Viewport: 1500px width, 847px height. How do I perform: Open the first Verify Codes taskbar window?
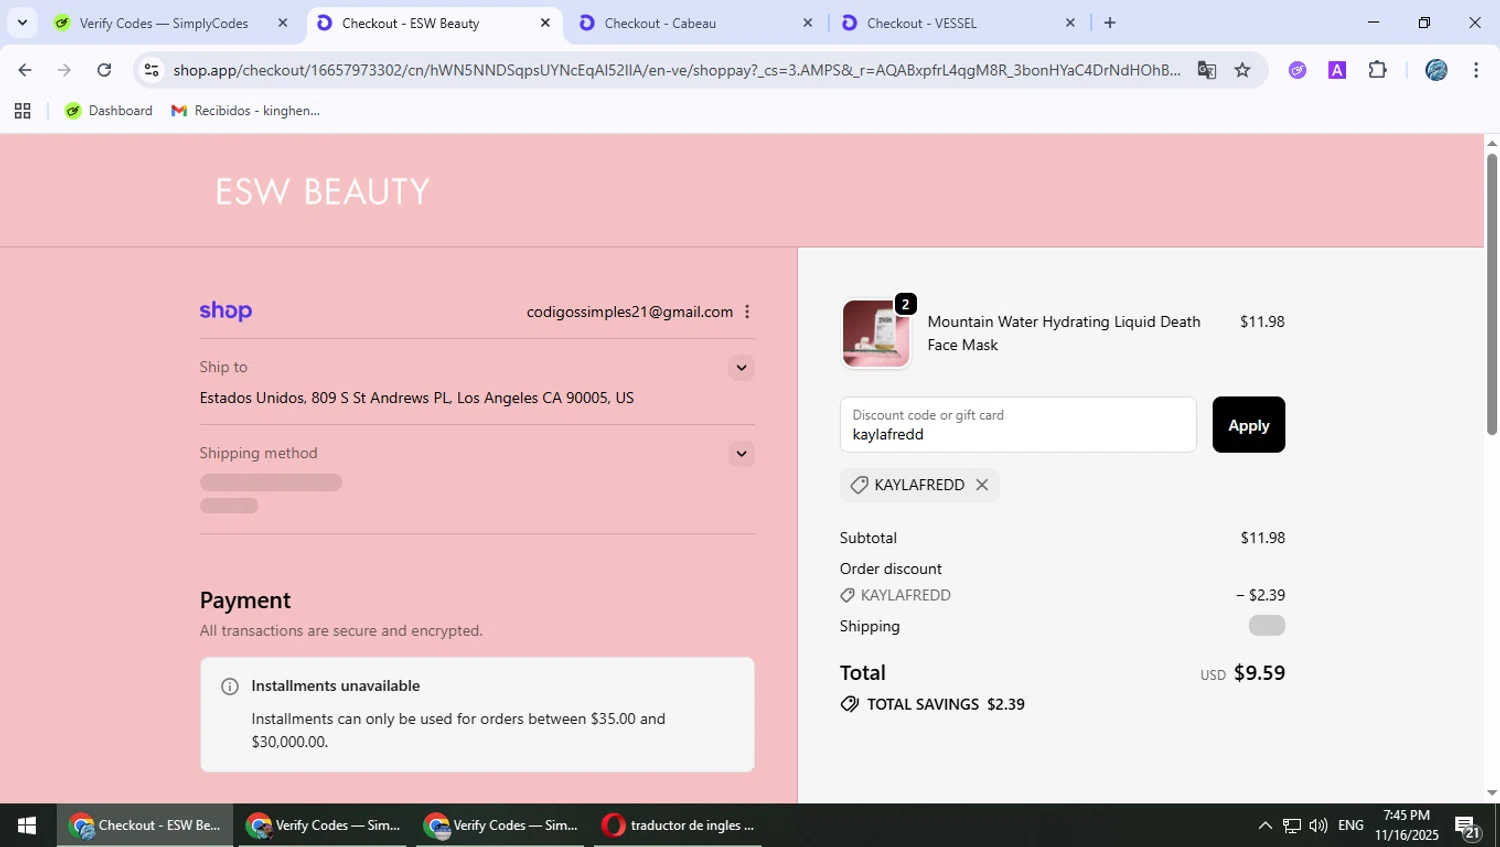point(322,826)
